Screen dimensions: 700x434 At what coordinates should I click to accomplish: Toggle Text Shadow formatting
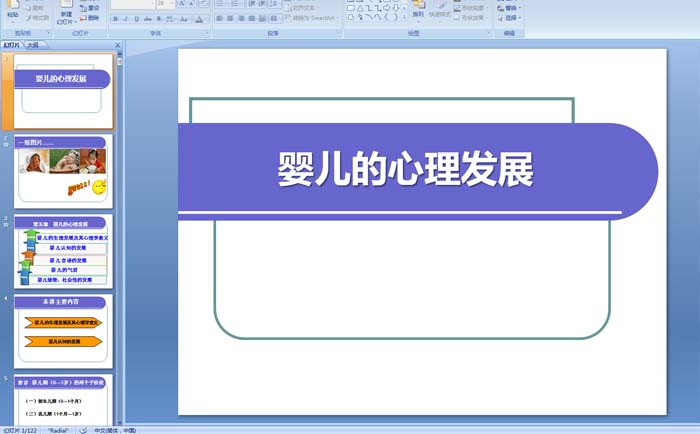159,19
